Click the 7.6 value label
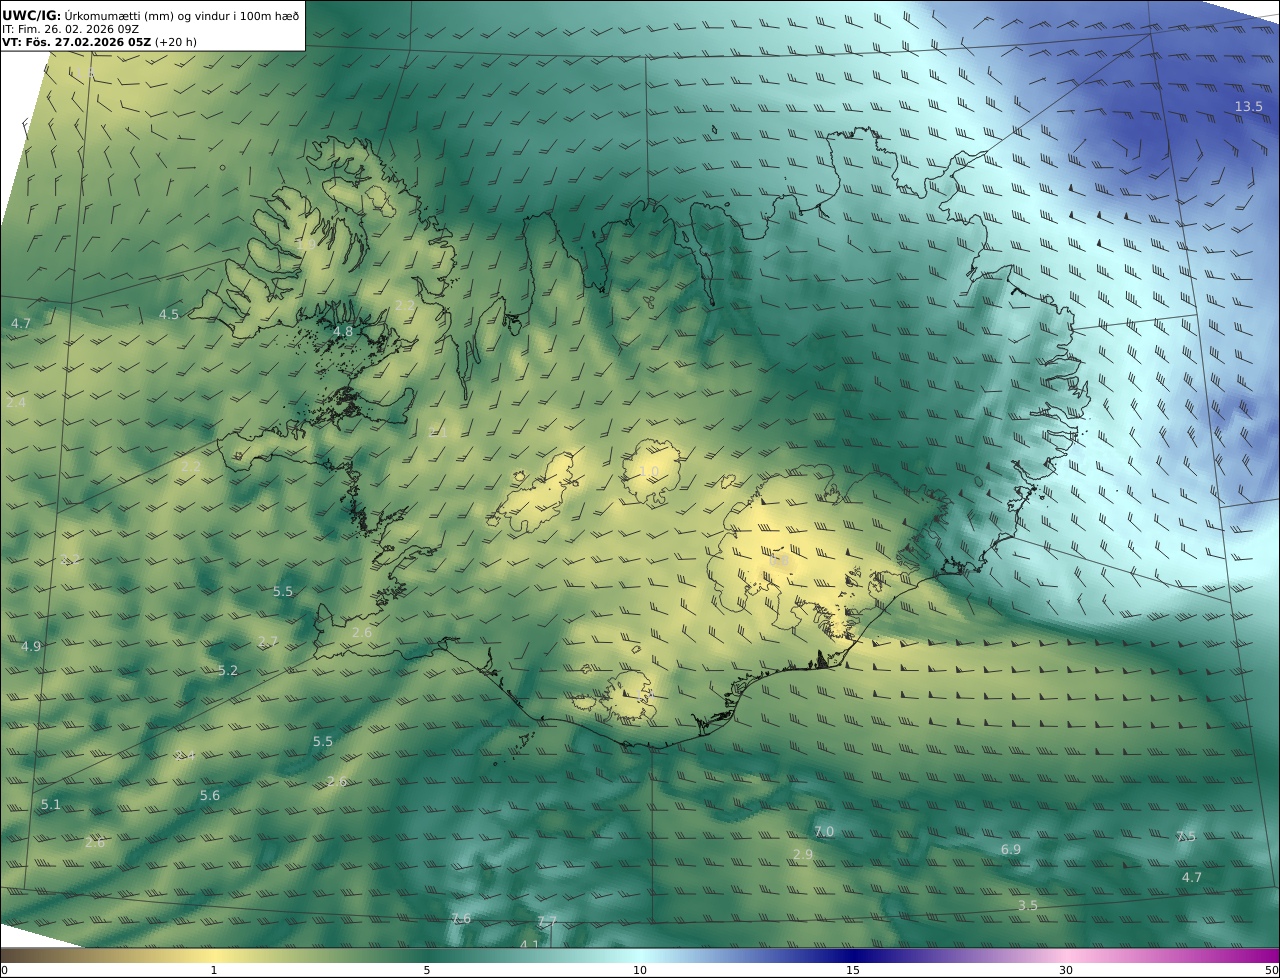The height and width of the screenshot is (978, 1280). point(461,918)
